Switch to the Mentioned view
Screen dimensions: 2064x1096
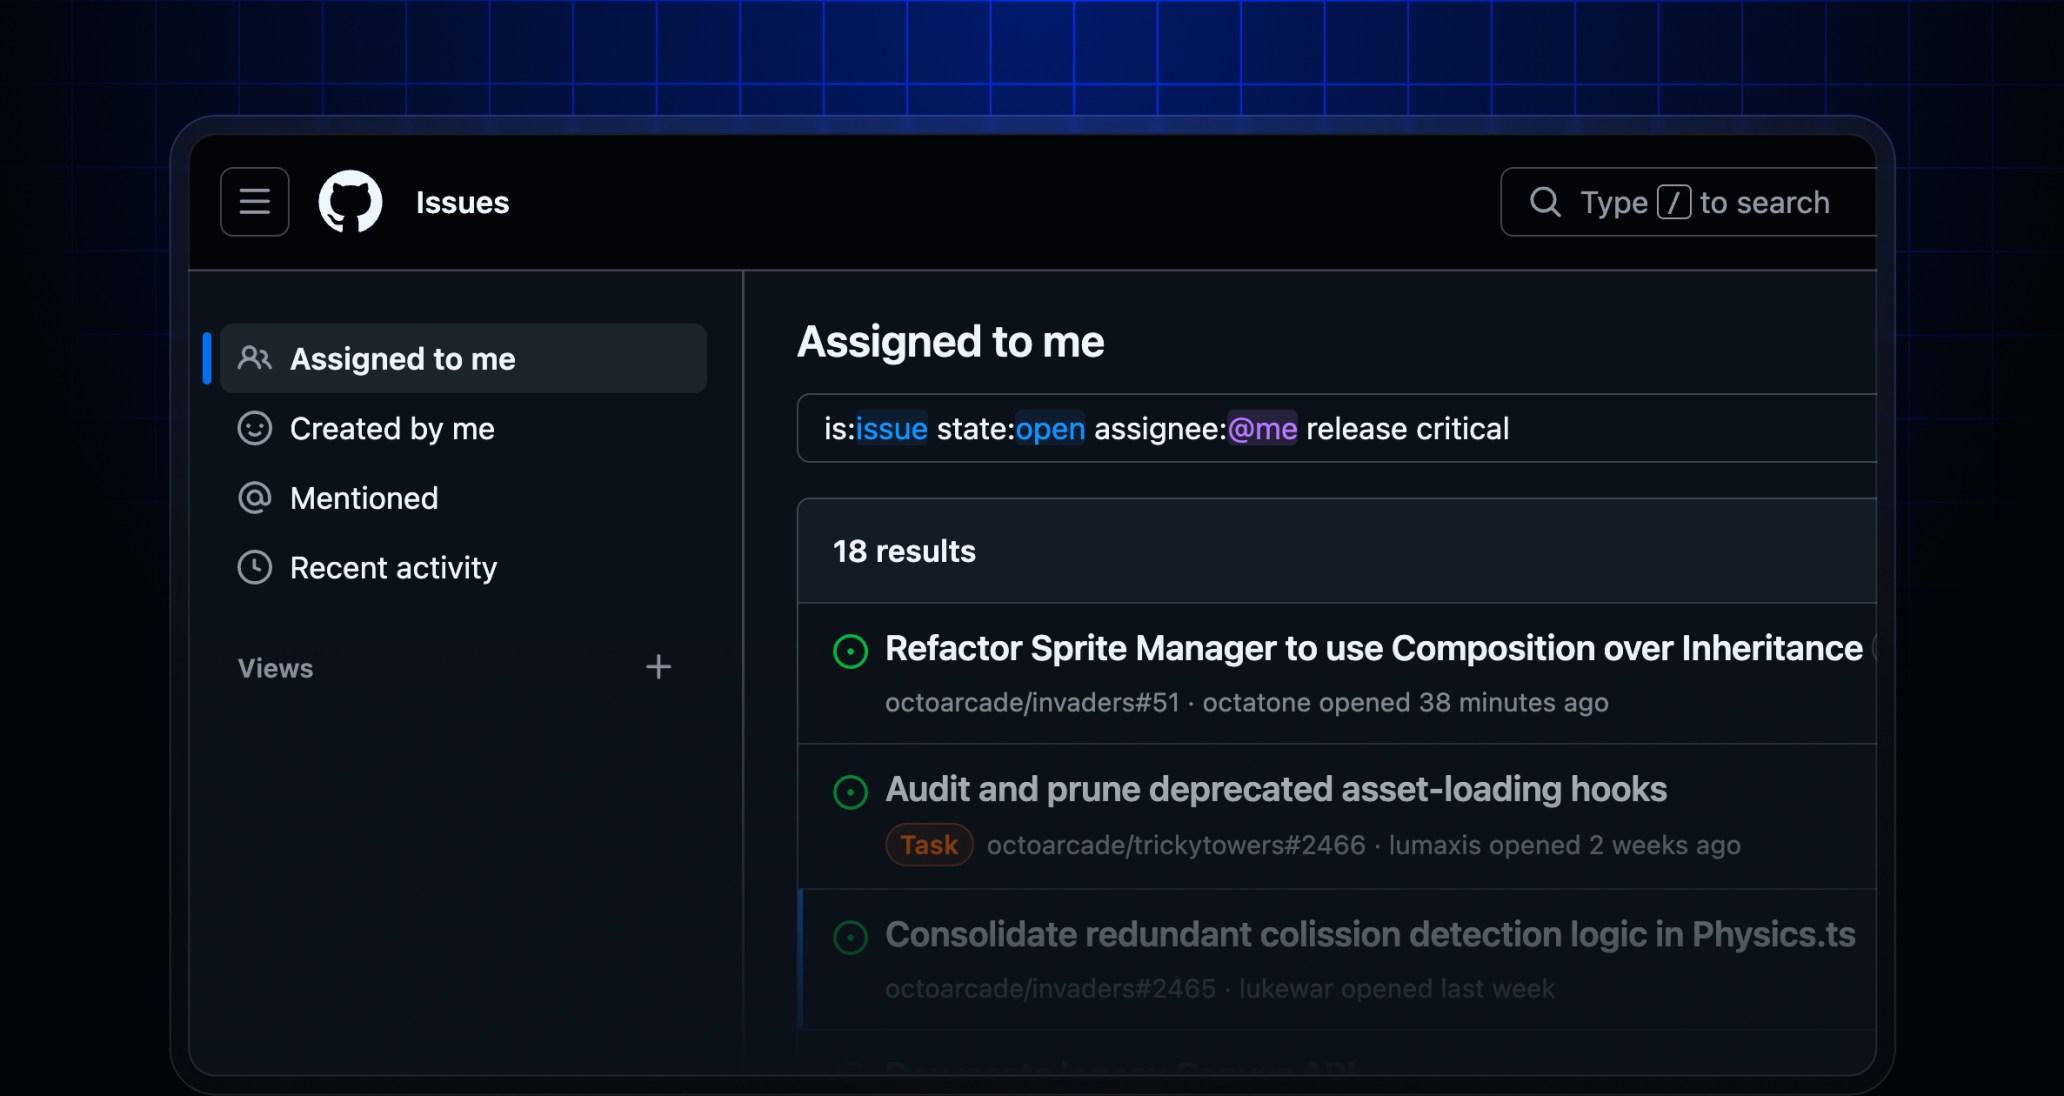(x=363, y=497)
